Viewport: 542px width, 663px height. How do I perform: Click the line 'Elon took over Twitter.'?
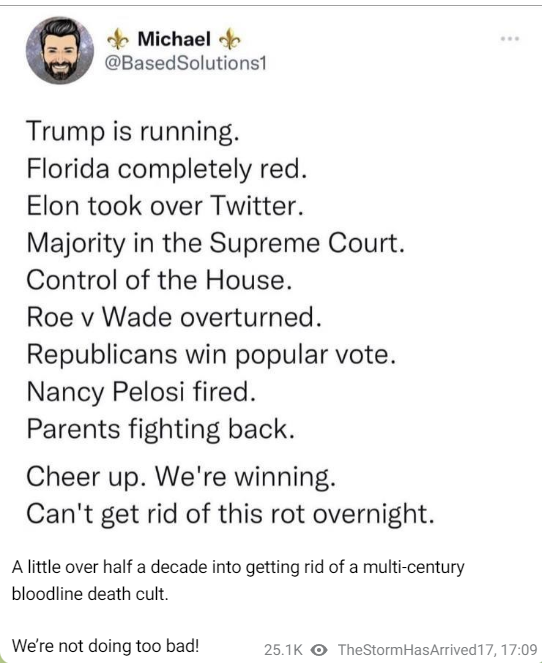165,206
